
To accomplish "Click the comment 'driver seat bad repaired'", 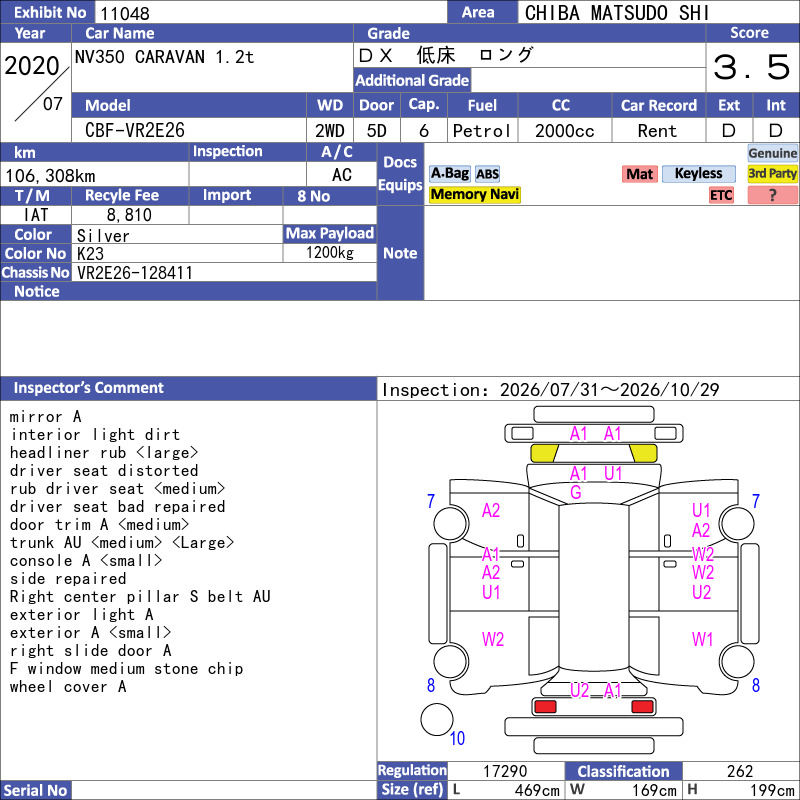I will tap(117, 507).
